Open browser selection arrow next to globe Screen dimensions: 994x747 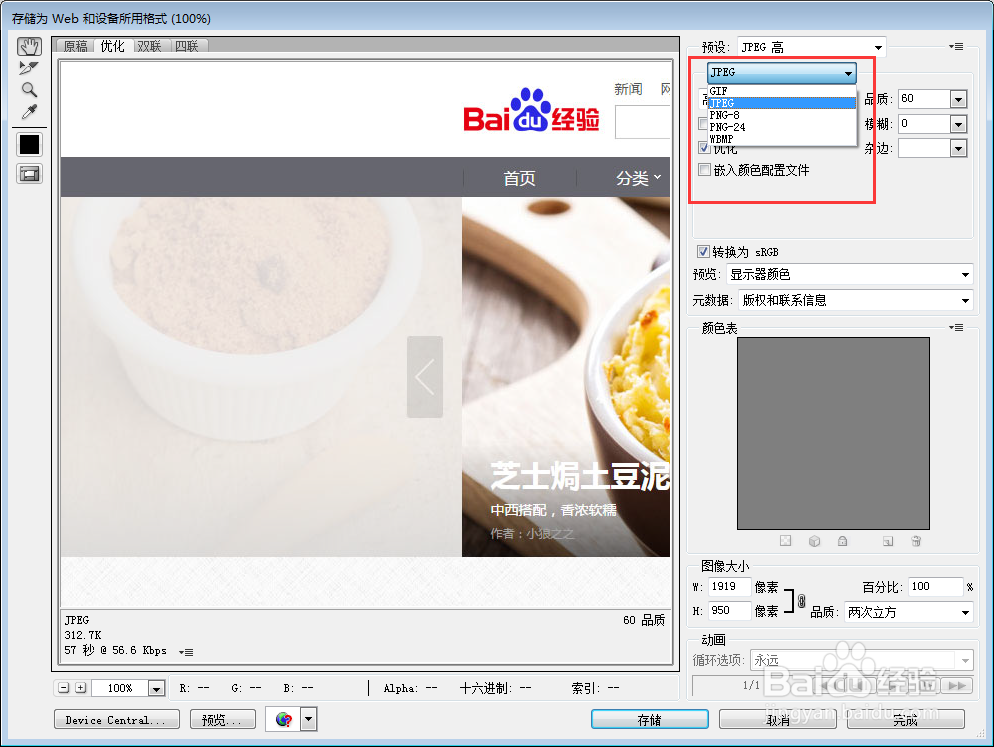tap(309, 719)
